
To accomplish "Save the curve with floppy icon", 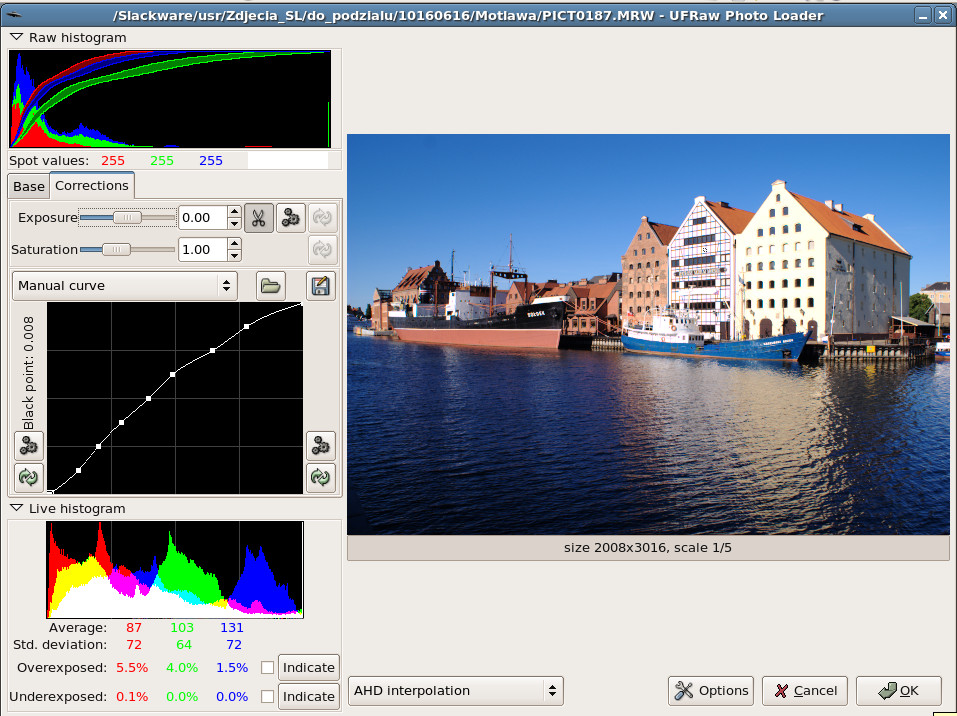I will pyautogui.click(x=320, y=286).
